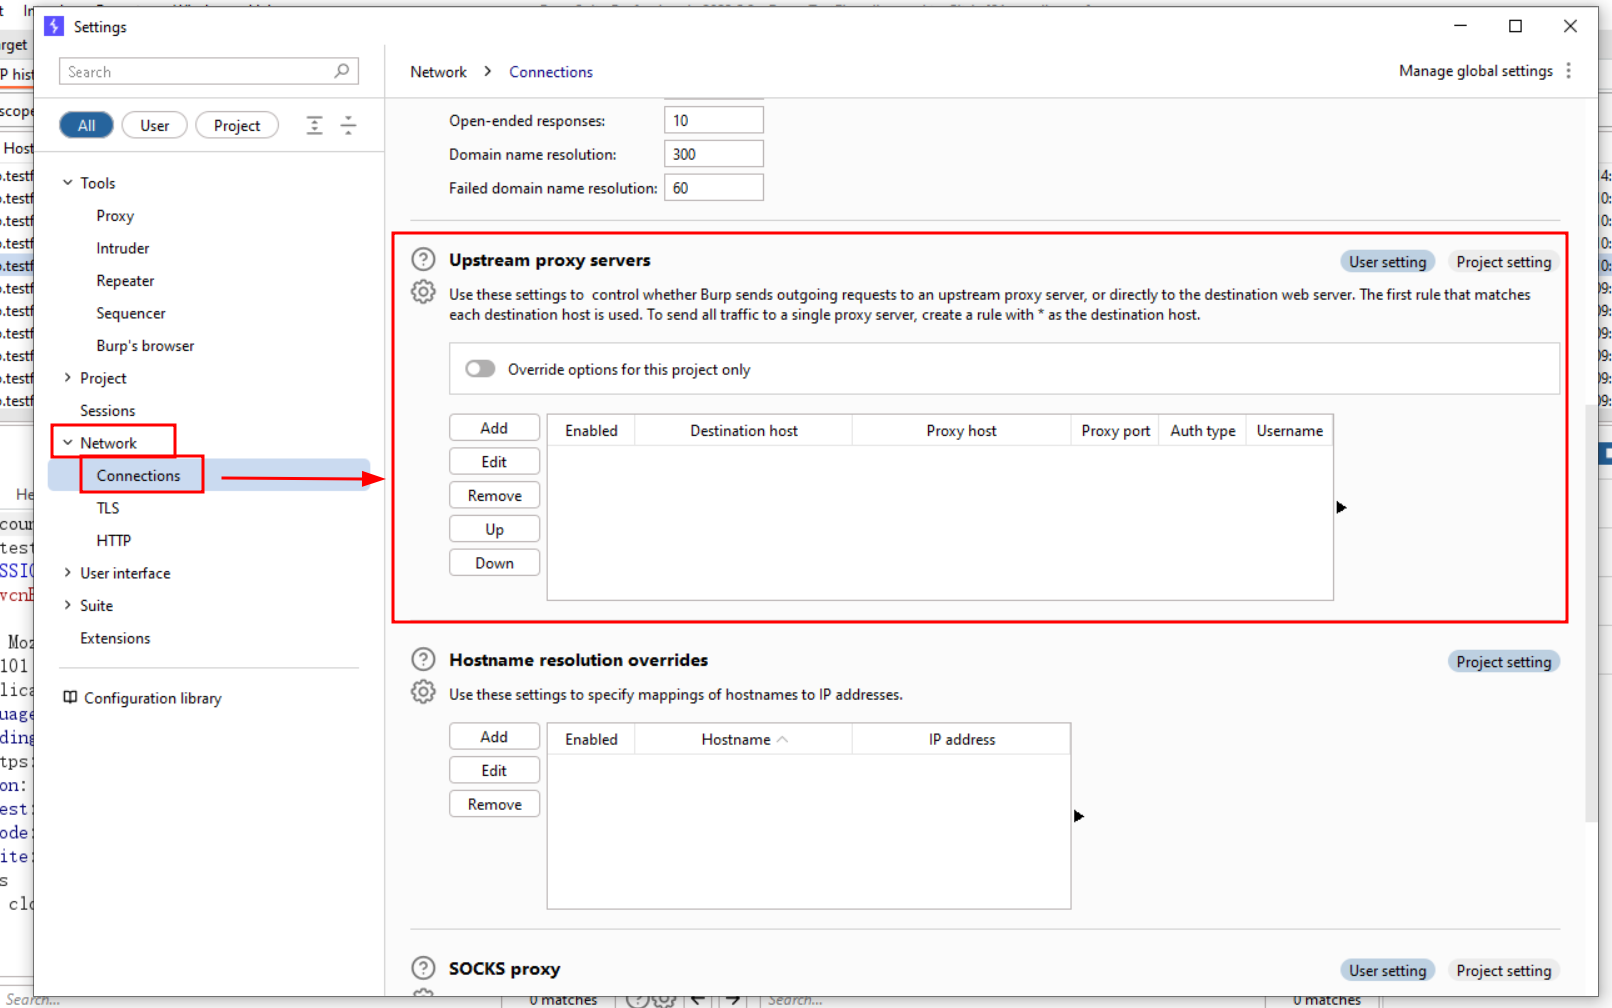1612x1008 pixels.
Task: Click the settings panel vertical scrollbar
Action: (x=1590, y=610)
